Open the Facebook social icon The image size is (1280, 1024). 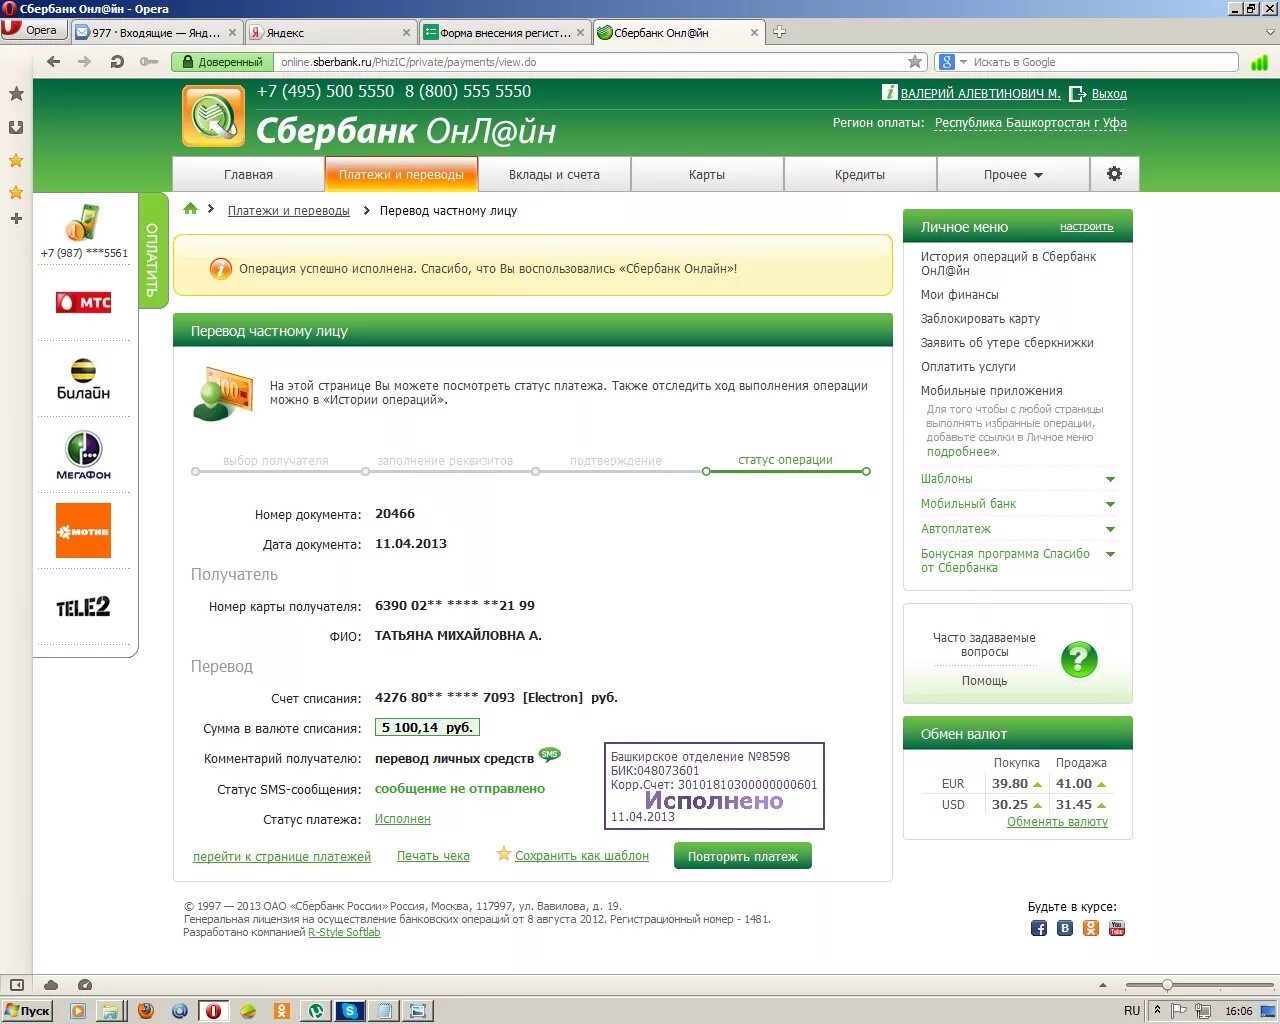tap(1039, 928)
